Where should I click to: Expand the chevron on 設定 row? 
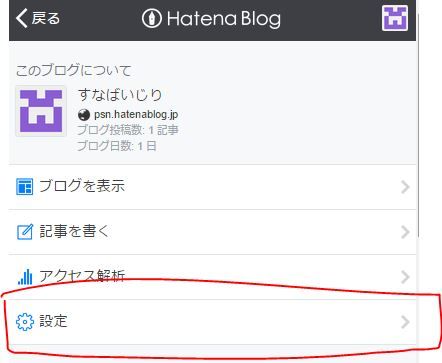point(405,322)
